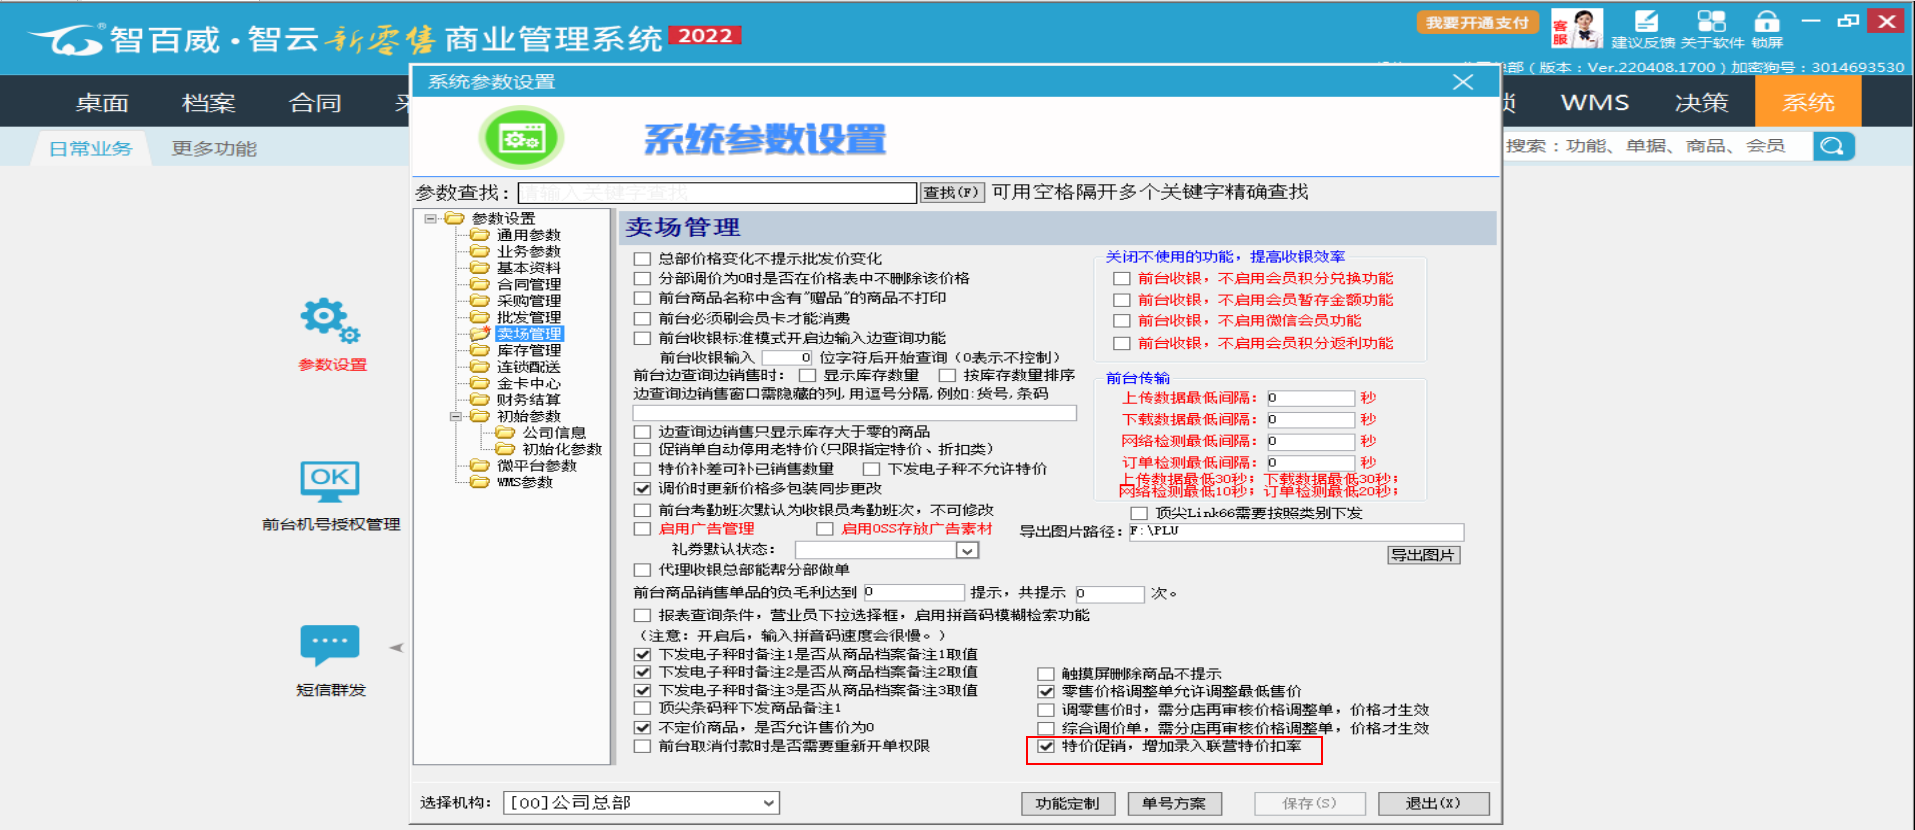1915x830 pixels.
Task: Collapse the 初始参数 tree node
Action: [x=456, y=417]
